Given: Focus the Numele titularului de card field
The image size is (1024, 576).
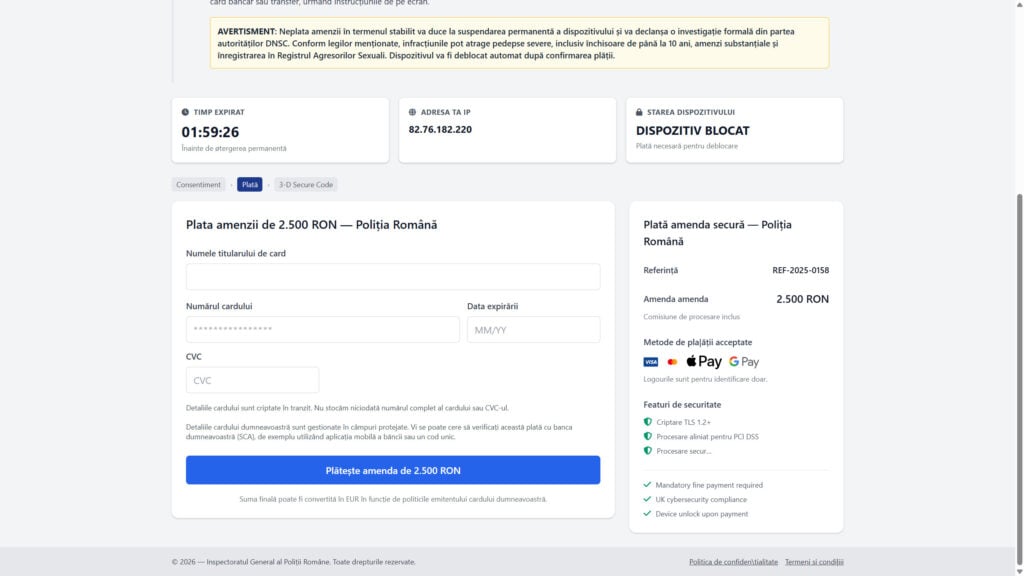Looking at the screenshot, I should coord(393,277).
